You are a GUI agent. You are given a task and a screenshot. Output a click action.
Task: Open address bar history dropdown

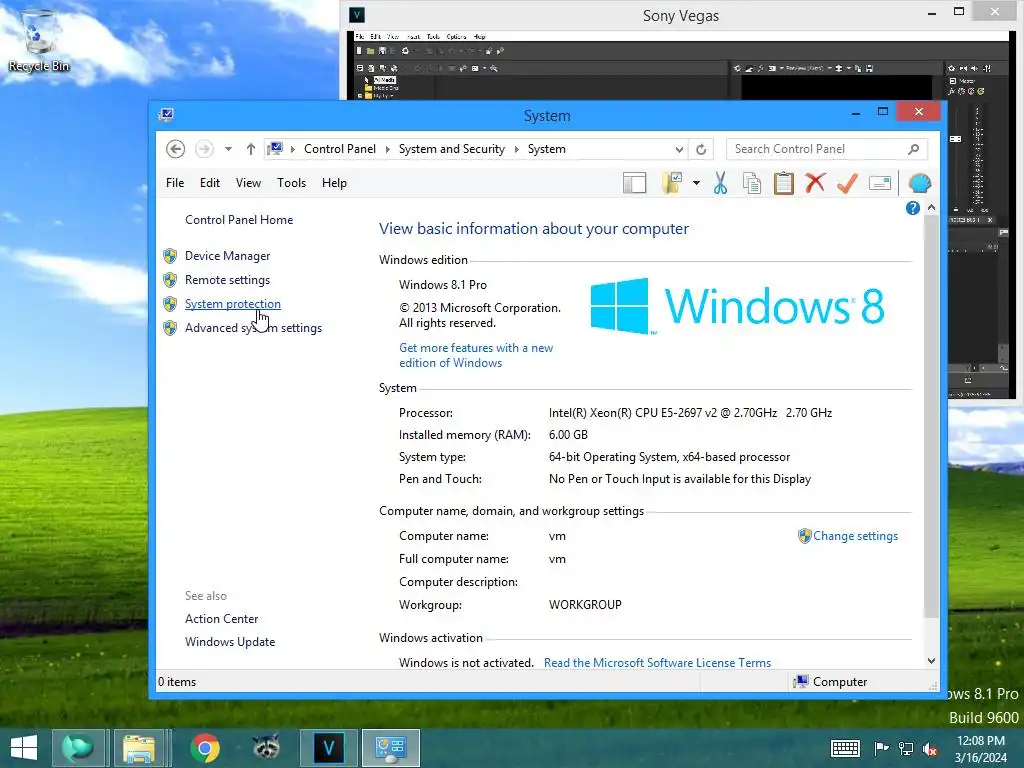679,149
